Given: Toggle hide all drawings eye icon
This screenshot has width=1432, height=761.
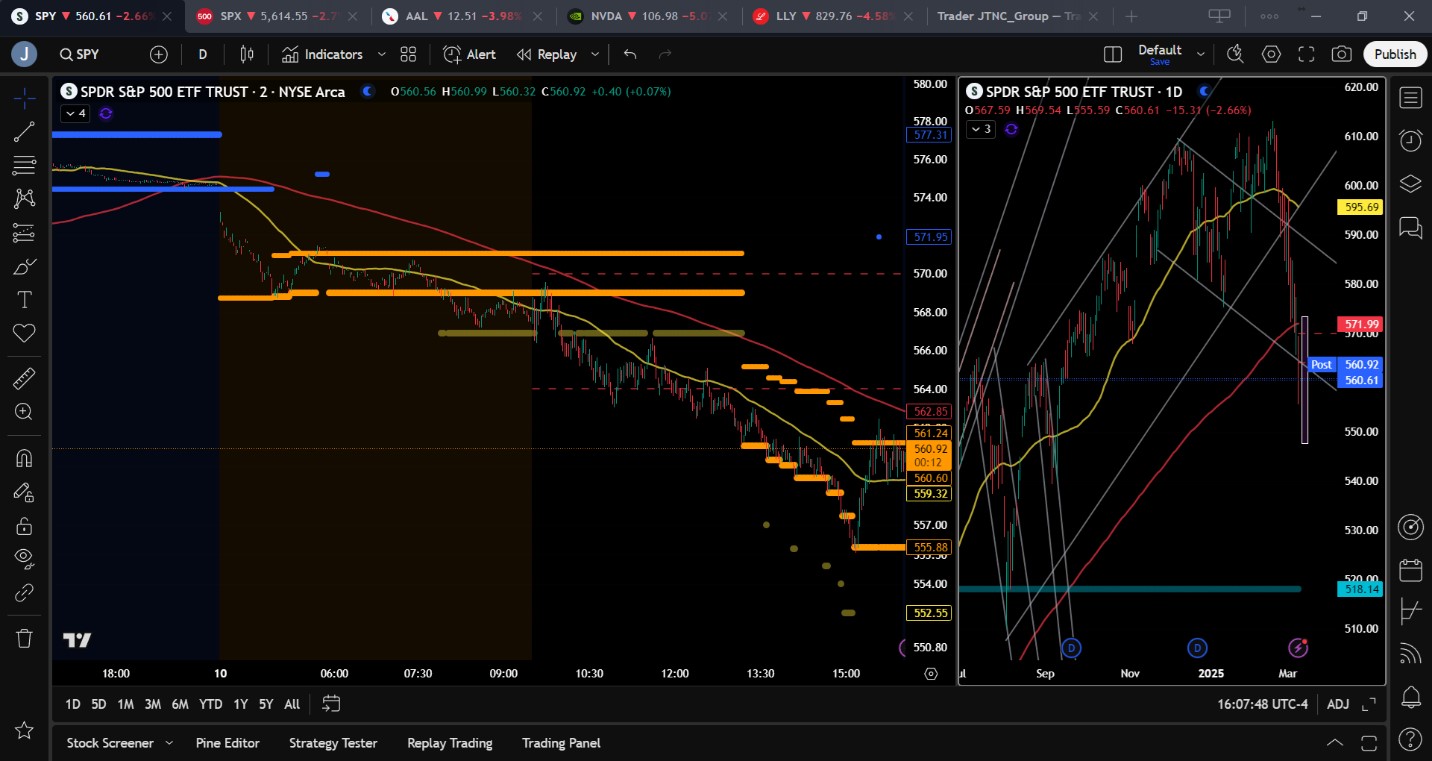Looking at the screenshot, I should tap(25, 558).
